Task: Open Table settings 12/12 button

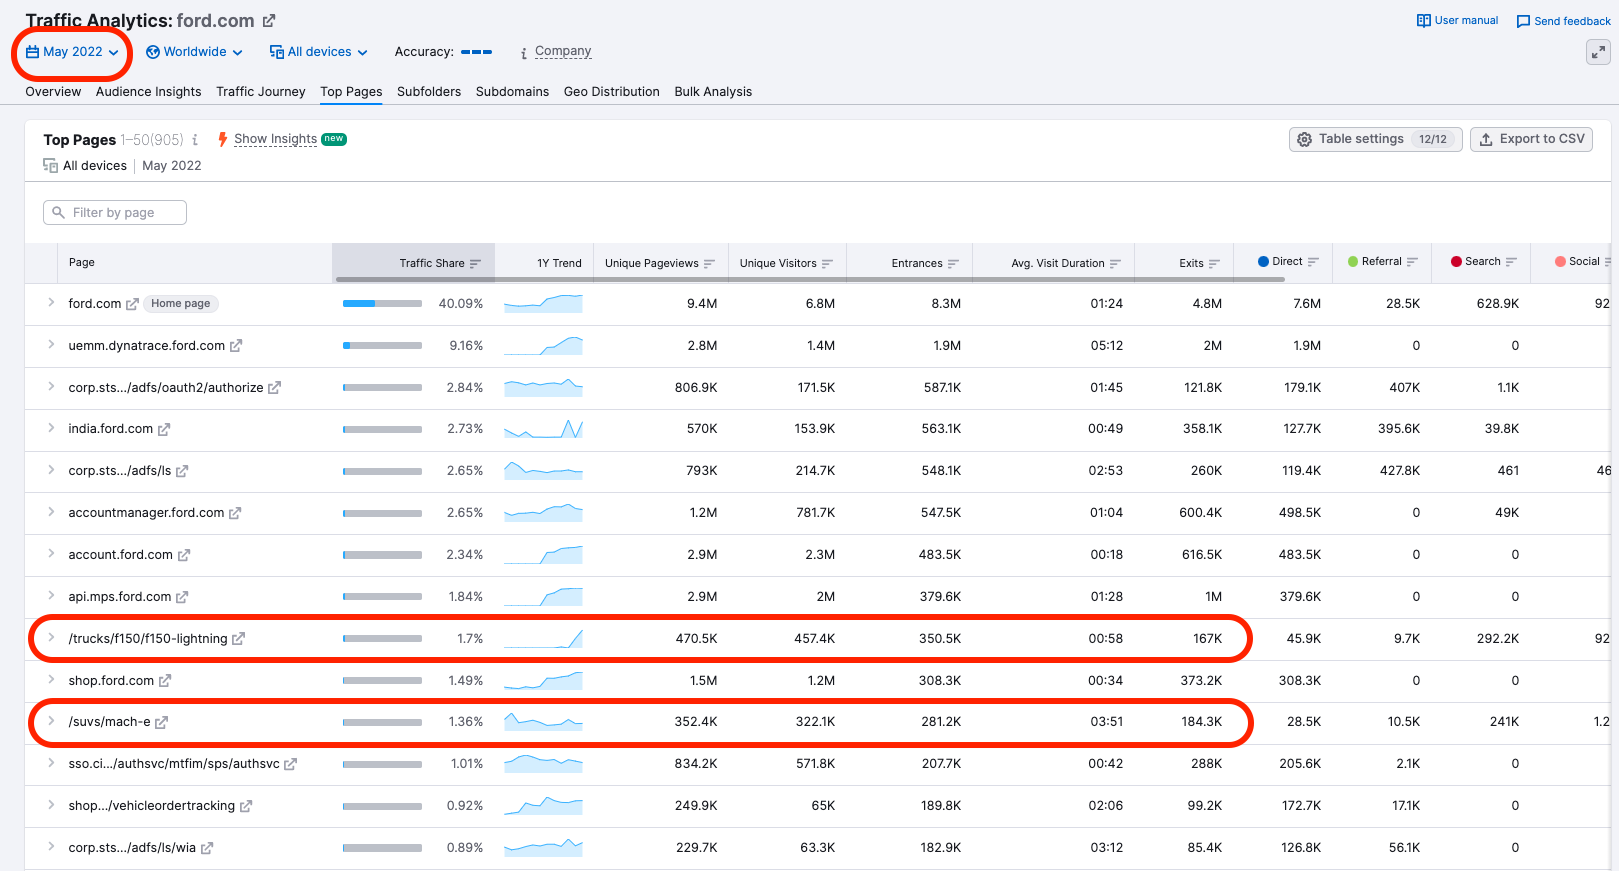Action: [x=1375, y=139]
